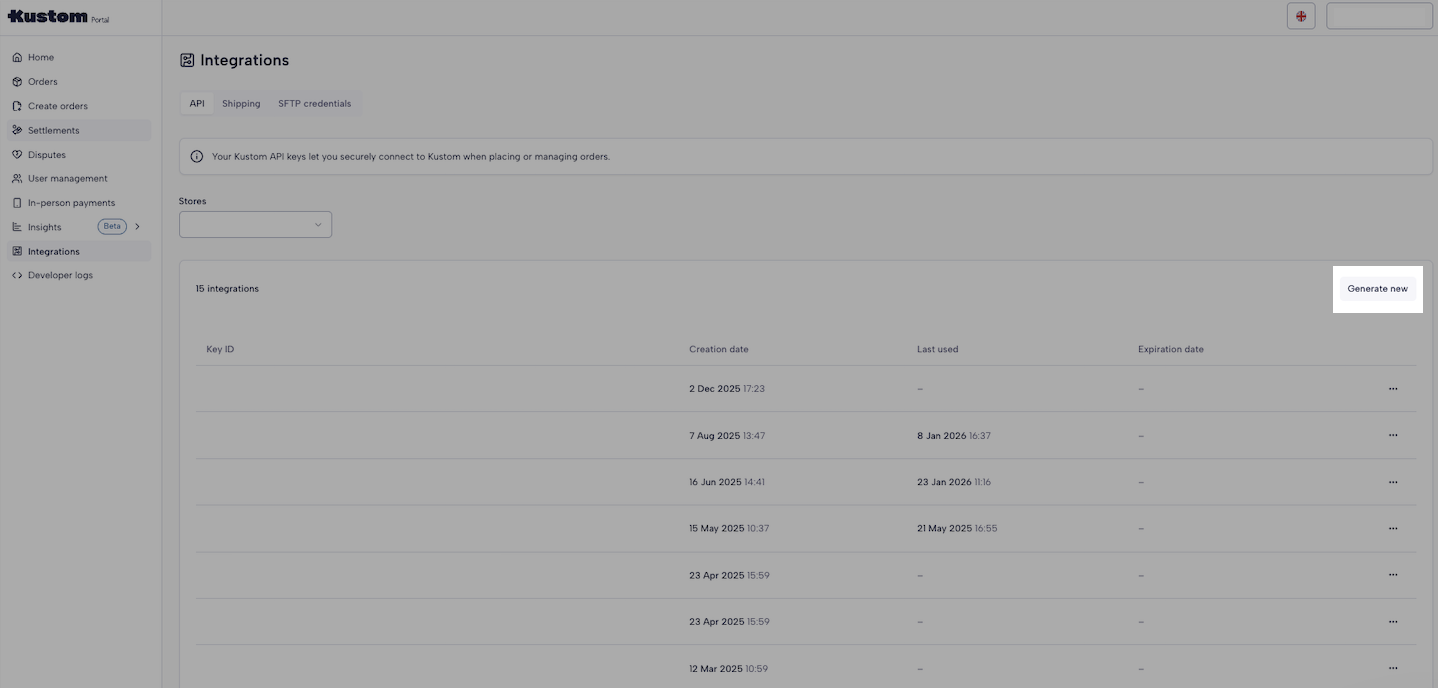Click the Home icon in sidebar

pyautogui.click(x=17, y=58)
